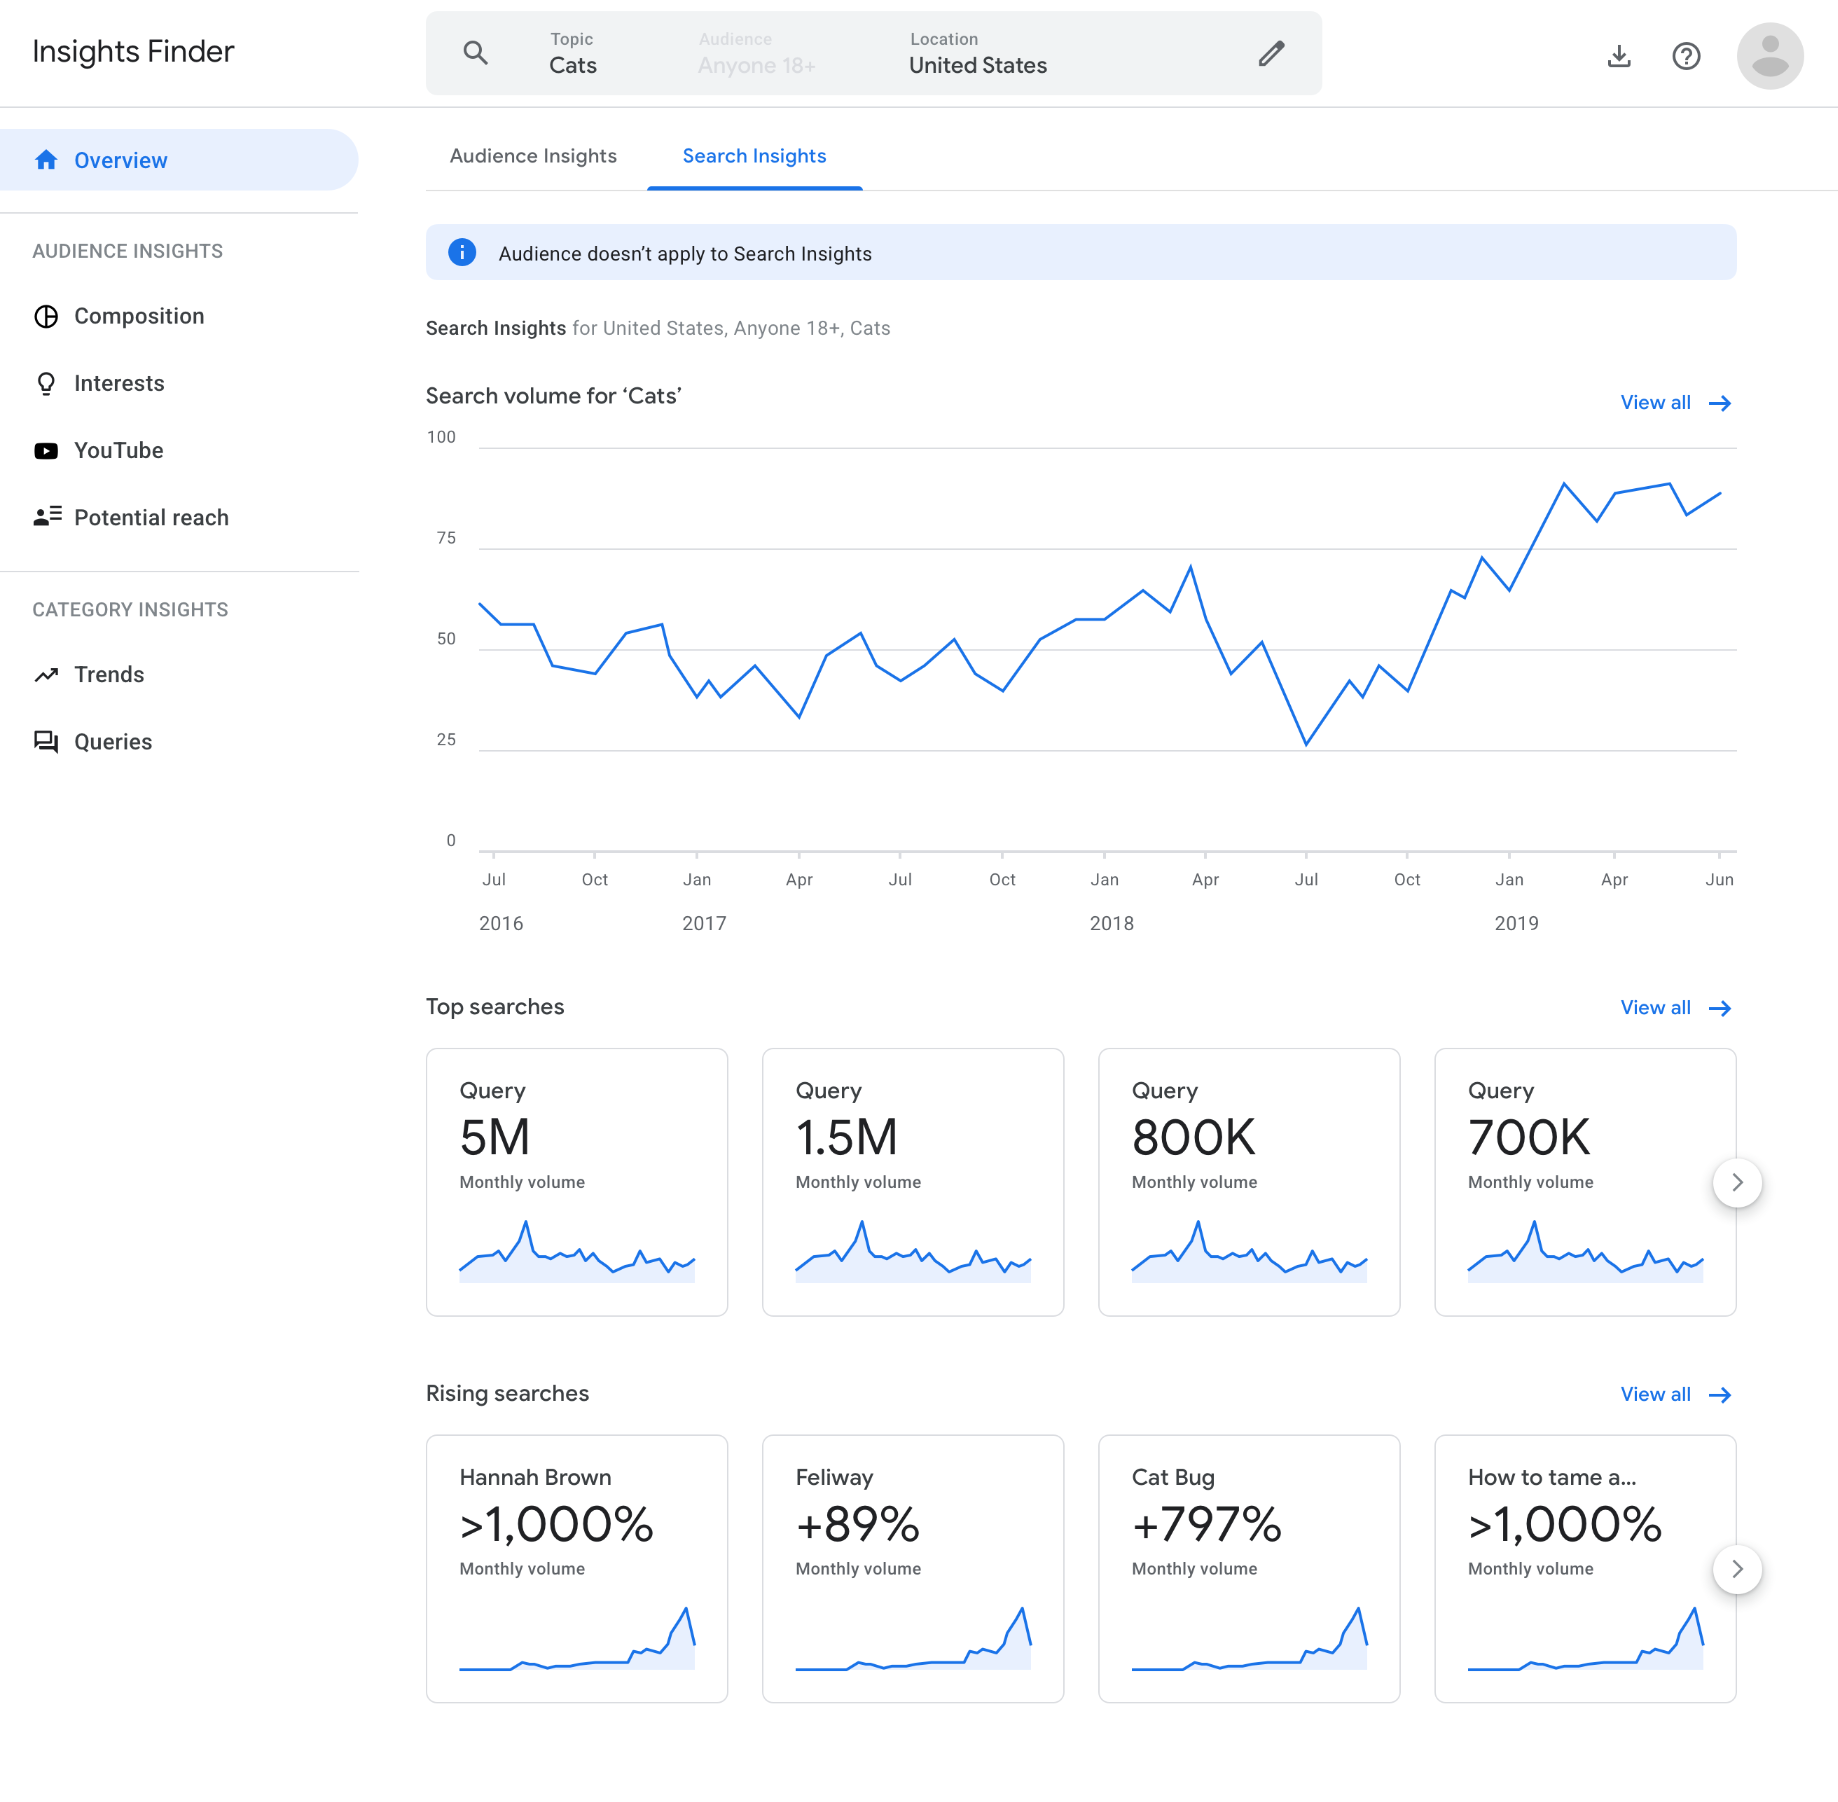Open the 5M monthly volume query card
Image resolution: width=1838 pixels, height=1802 pixels.
[577, 1181]
